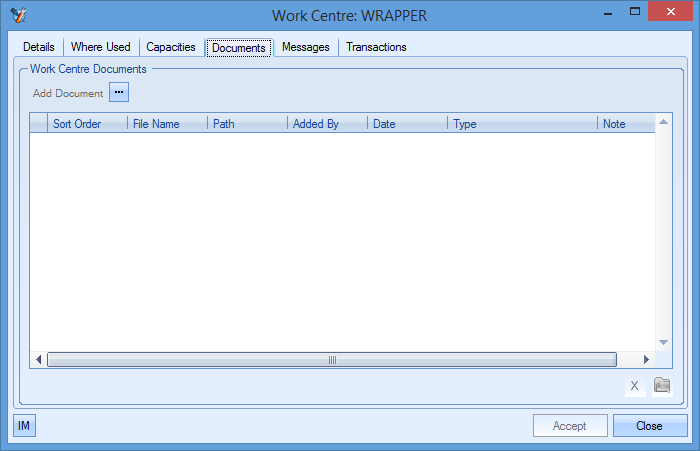The width and height of the screenshot is (700, 451).
Task: Click the File Name column header
Action: click(x=167, y=124)
